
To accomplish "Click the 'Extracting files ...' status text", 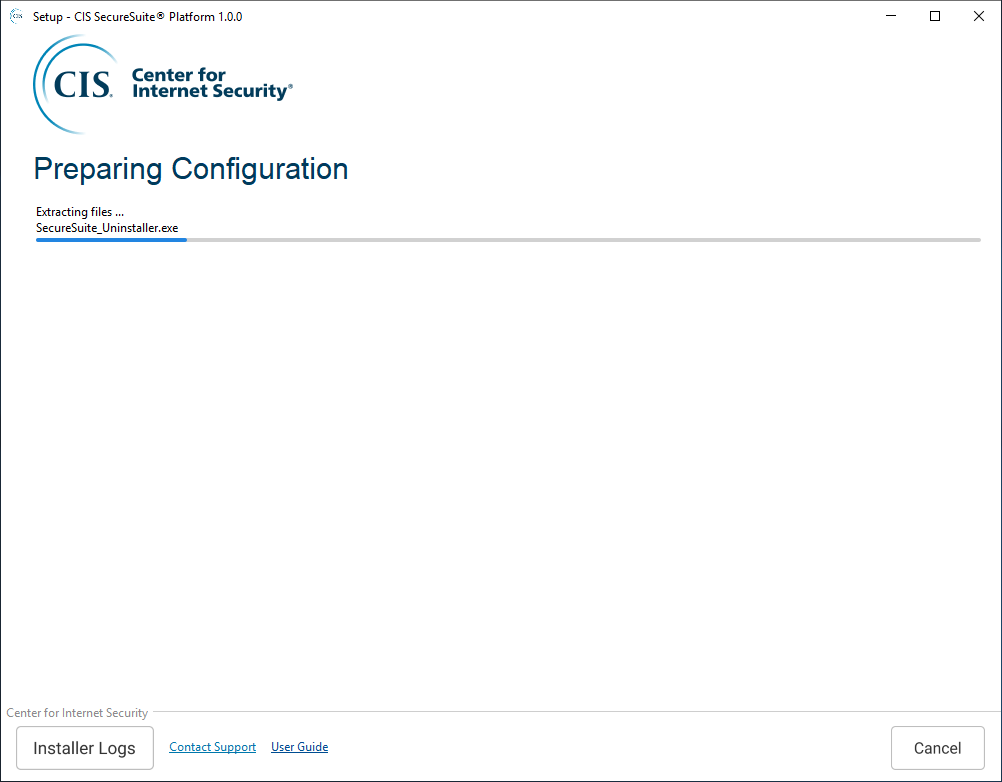I will pyautogui.click(x=80, y=211).
